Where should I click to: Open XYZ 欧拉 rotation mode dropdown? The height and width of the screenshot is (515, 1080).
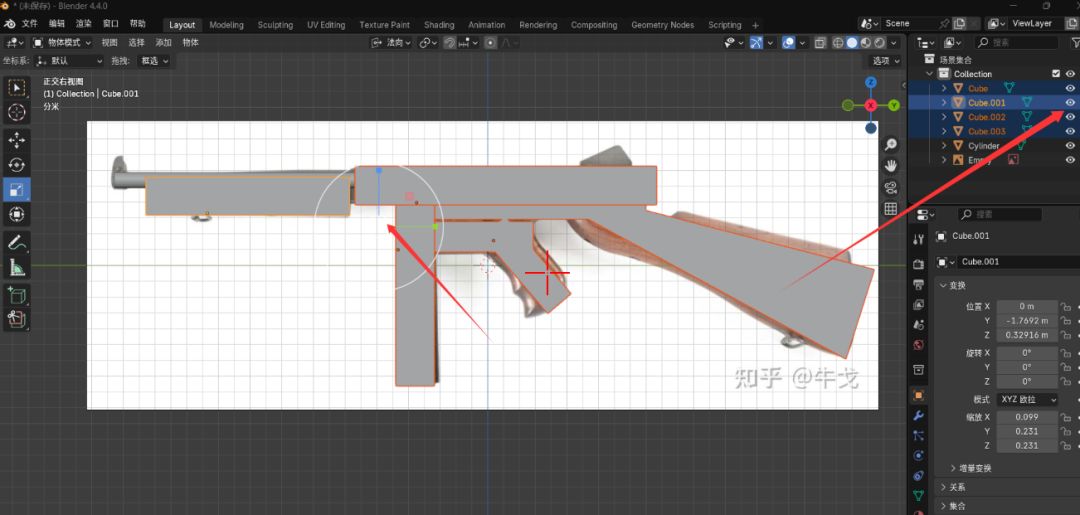point(1029,400)
